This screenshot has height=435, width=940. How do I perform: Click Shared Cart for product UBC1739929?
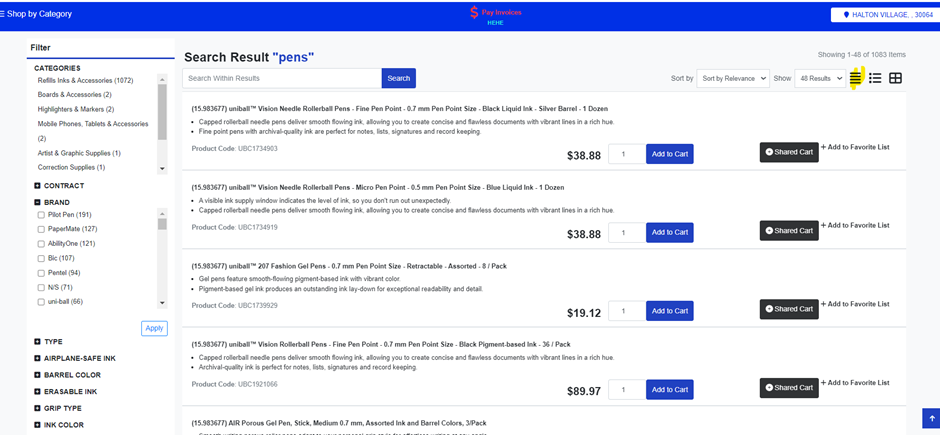[789, 309]
